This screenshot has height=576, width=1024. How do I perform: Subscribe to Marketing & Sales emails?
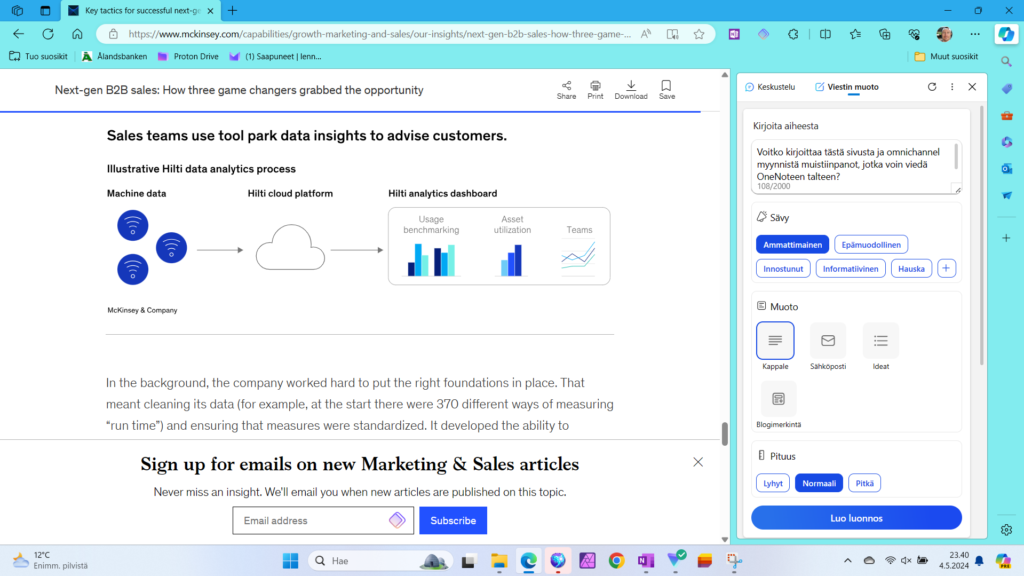[453, 520]
